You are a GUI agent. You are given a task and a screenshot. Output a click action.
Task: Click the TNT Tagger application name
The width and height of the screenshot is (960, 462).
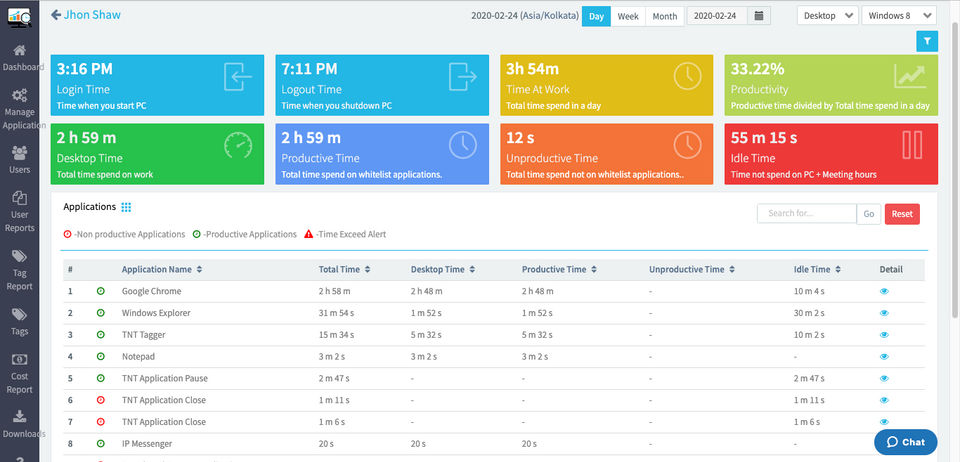143,335
